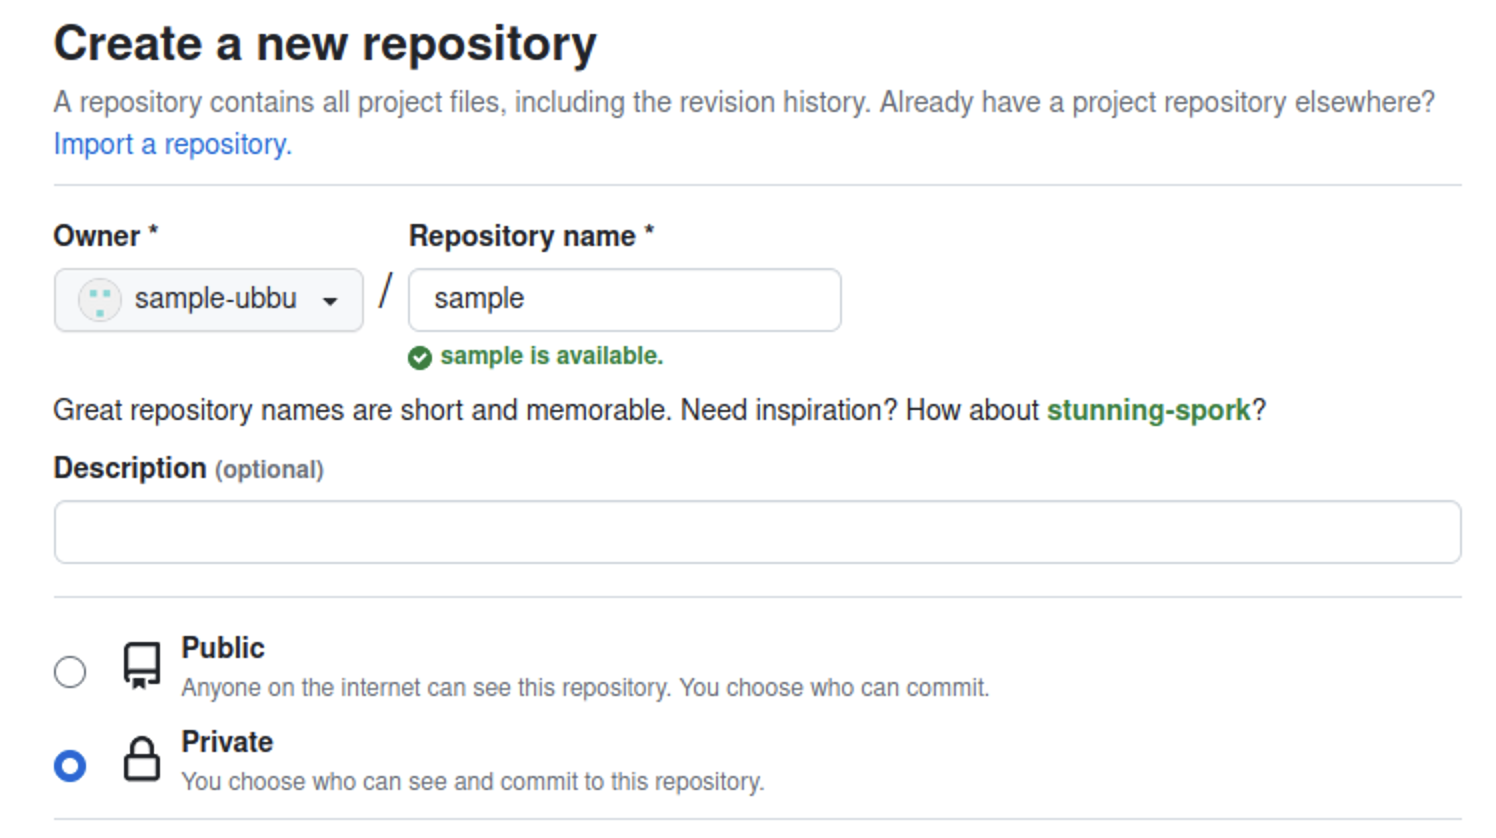Image resolution: width=1496 pixels, height=838 pixels.
Task: Select the Private radio button
Action: (70, 765)
